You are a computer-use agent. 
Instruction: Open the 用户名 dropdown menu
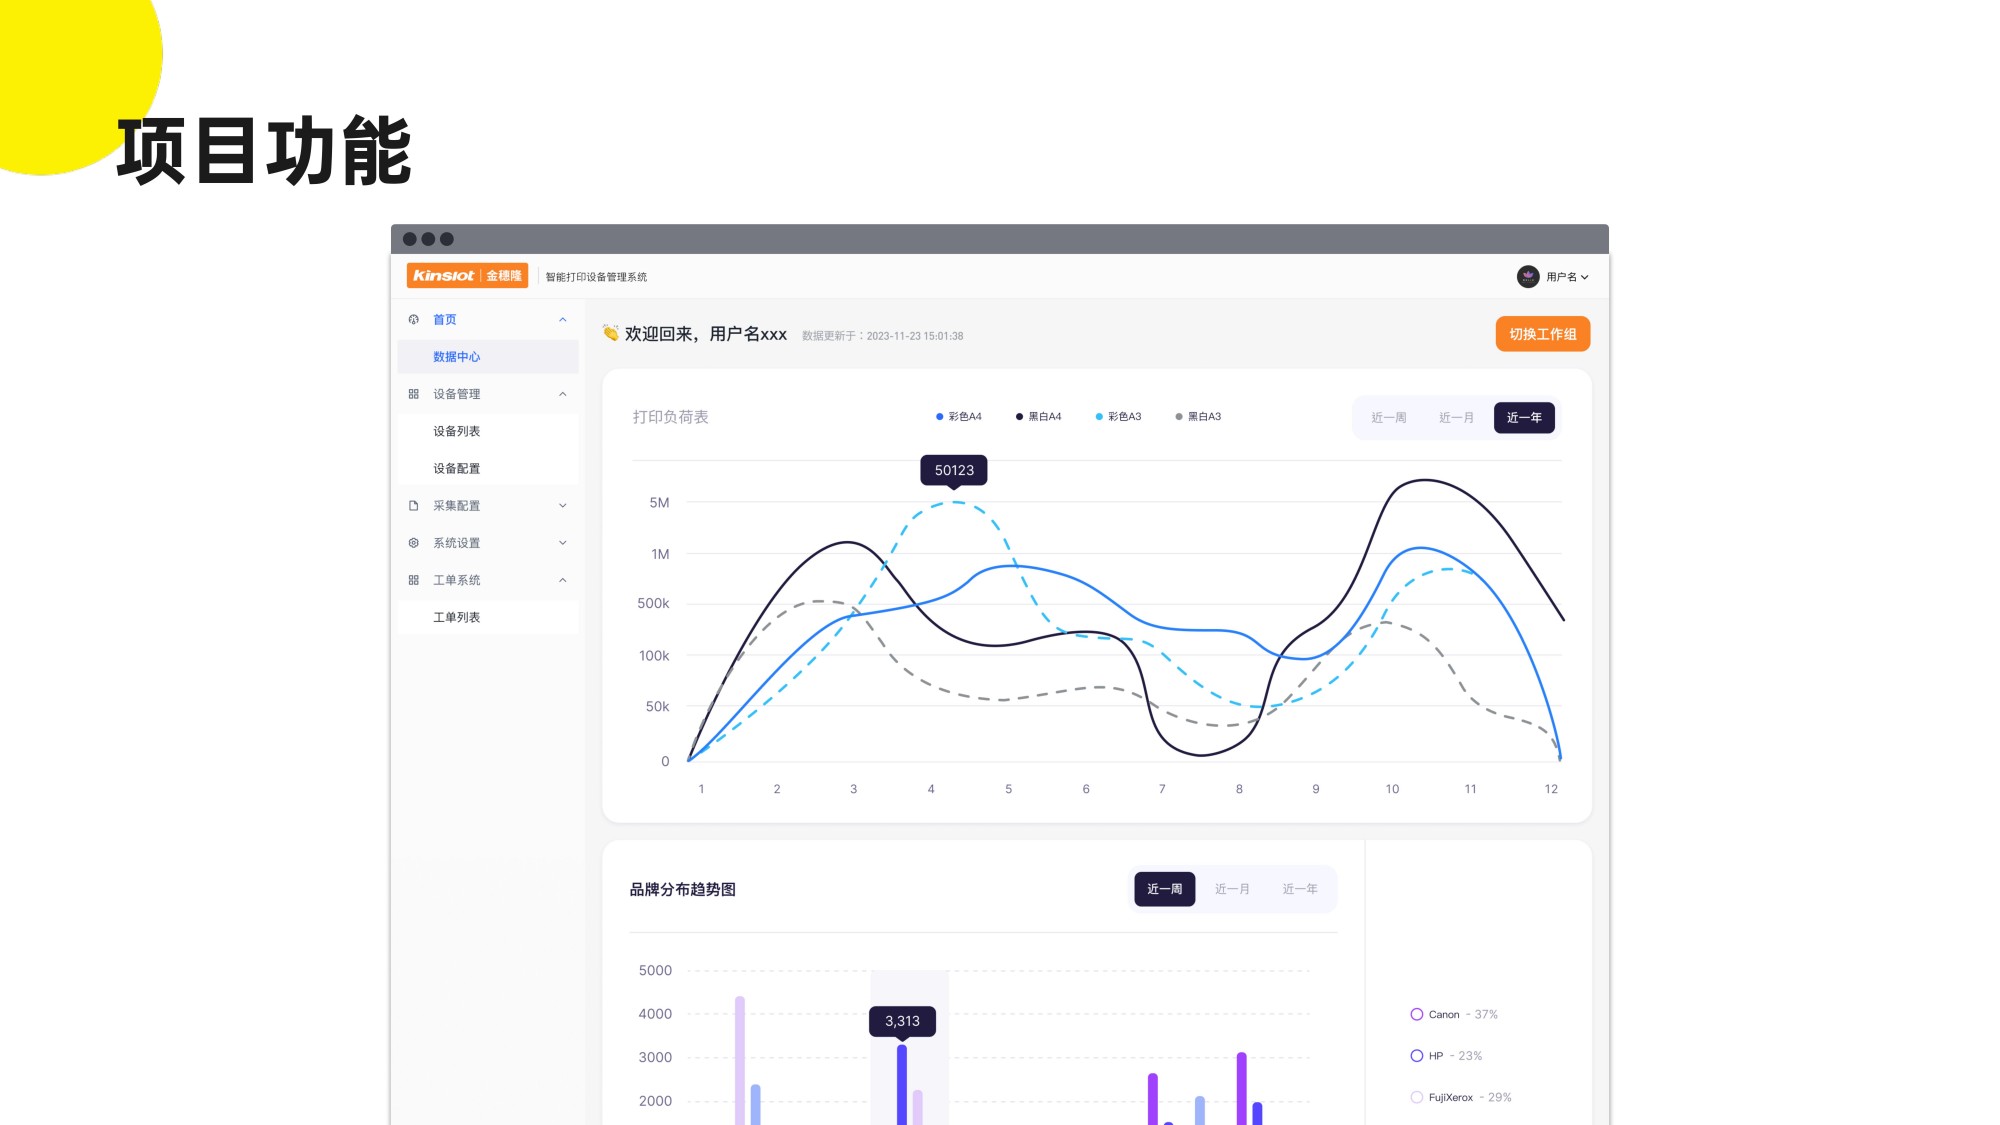(x=1566, y=277)
